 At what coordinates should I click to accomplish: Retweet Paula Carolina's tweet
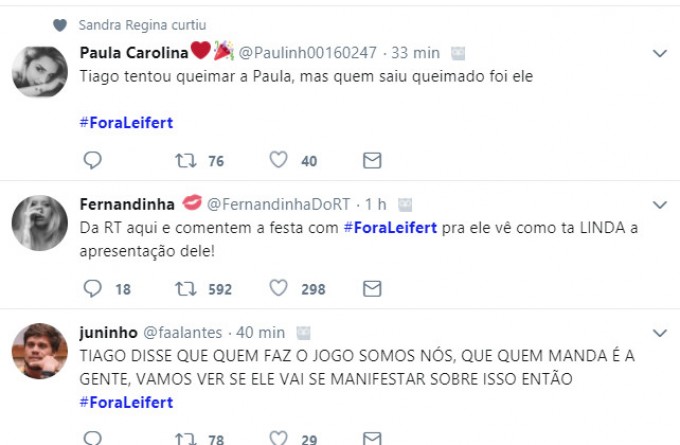pyautogui.click(x=185, y=161)
